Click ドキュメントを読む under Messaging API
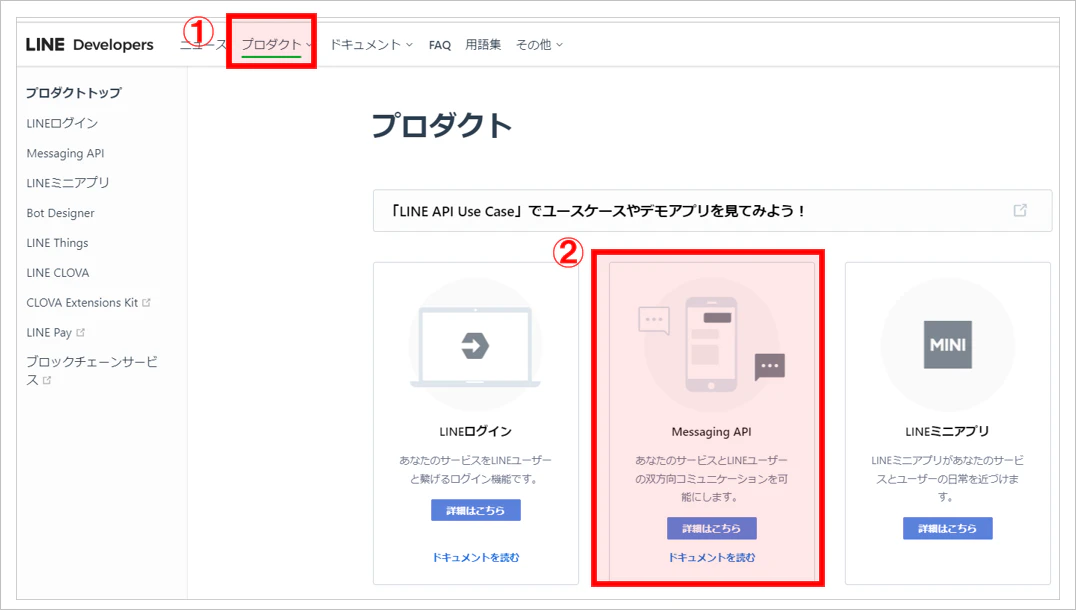The height and width of the screenshot is (610, 1076). click(712, 557)
